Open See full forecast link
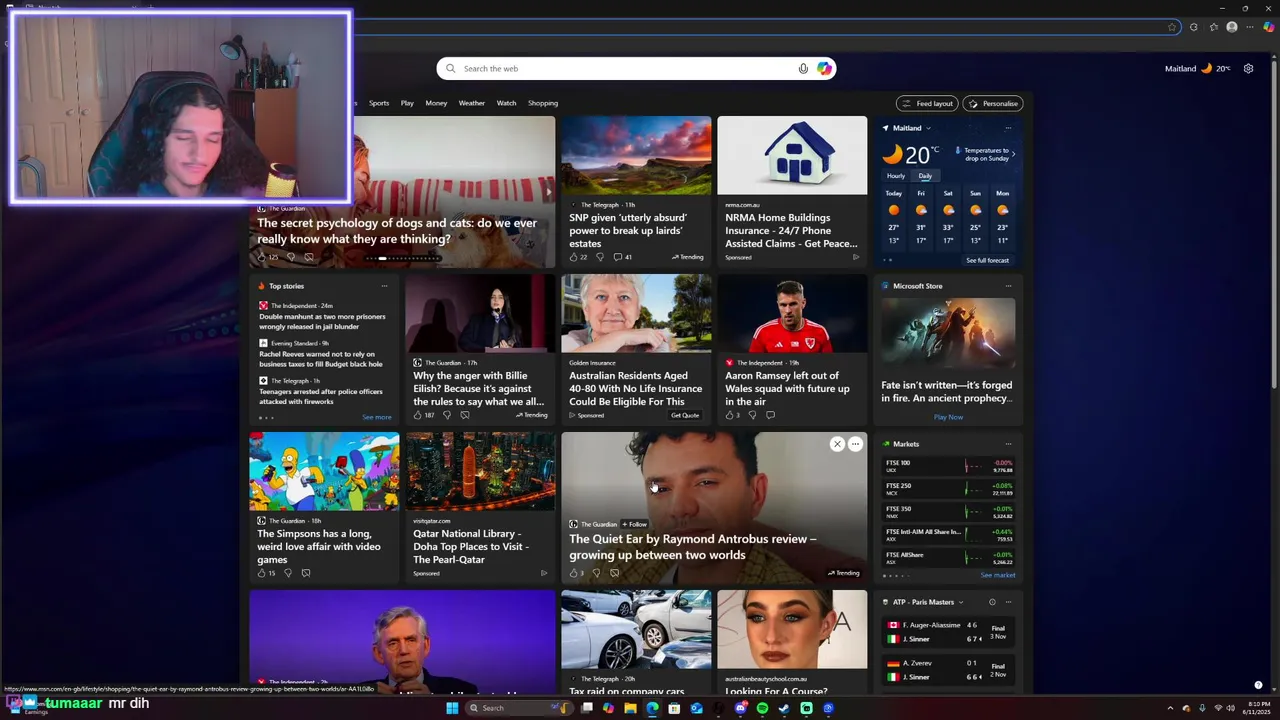This screenshot has width=1280, height=720. coord(987,260)
